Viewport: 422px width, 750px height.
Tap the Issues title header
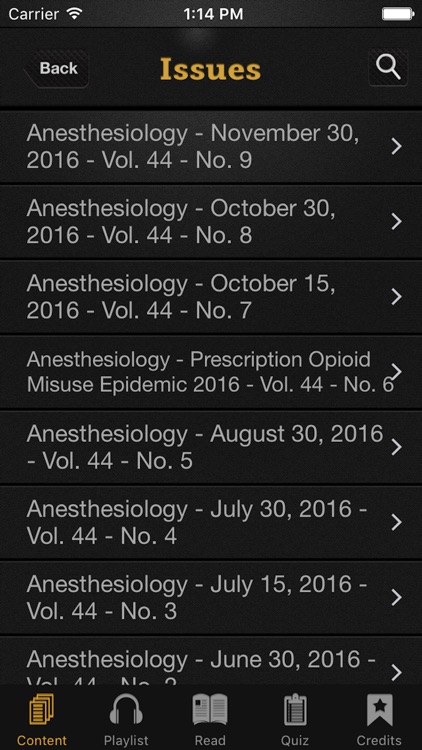click(x=211, y=69)
